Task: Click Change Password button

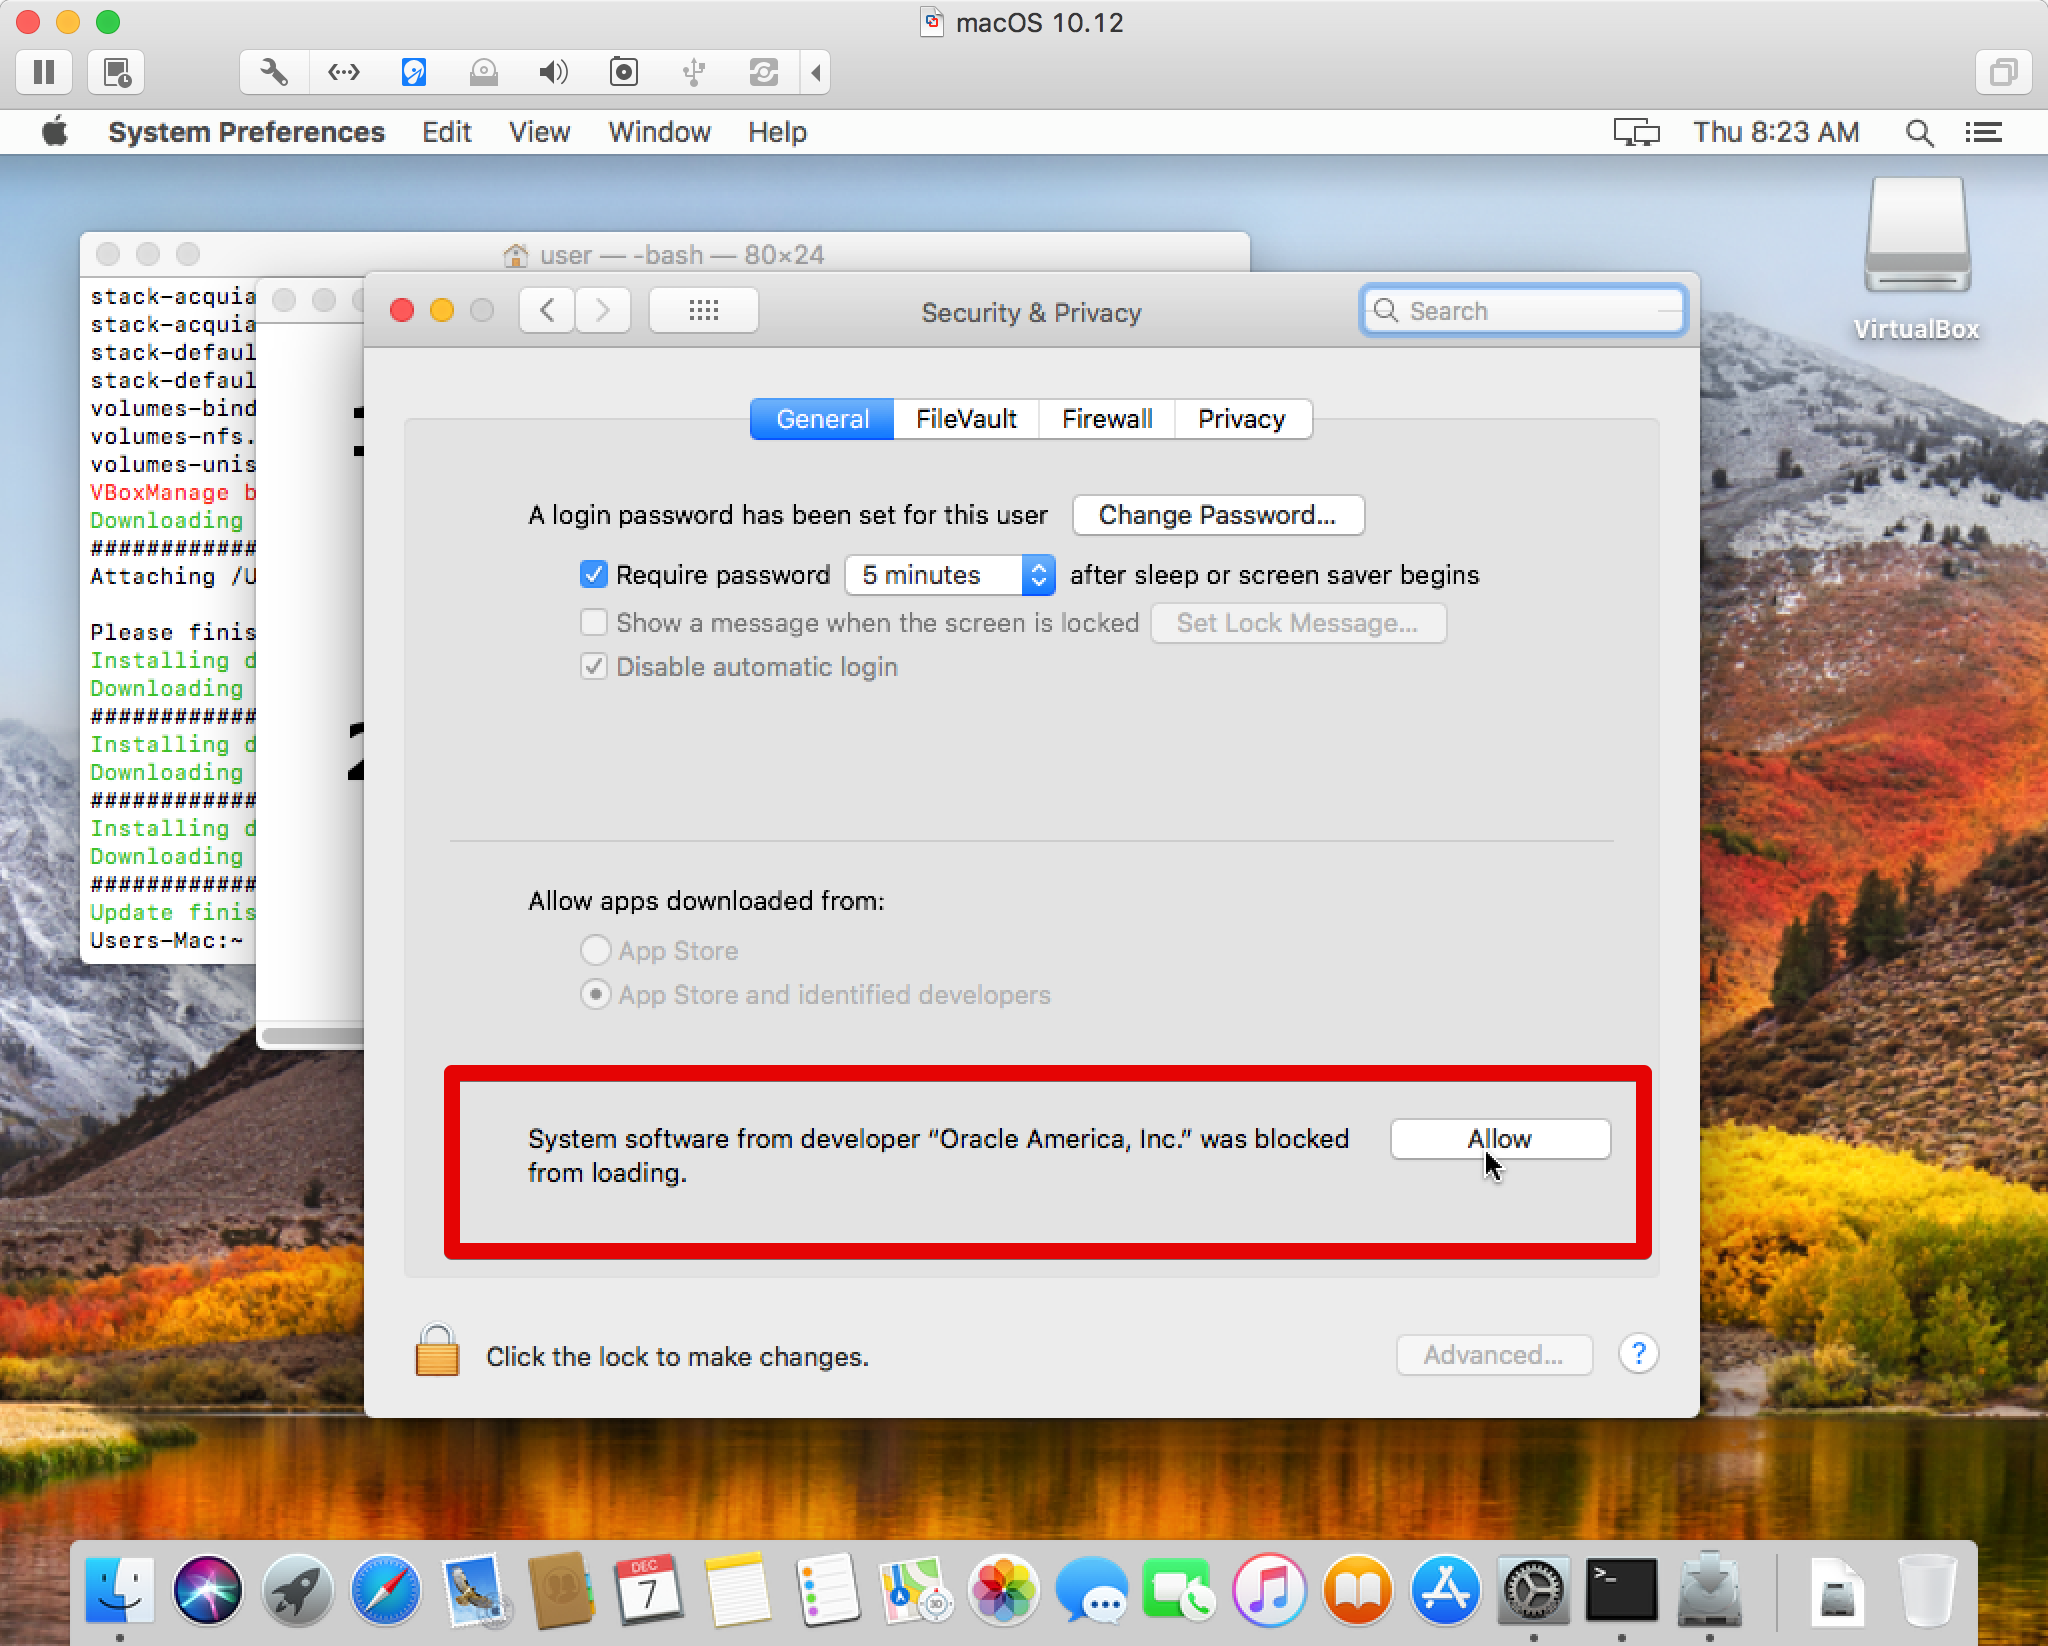Action: (1218, 516)
